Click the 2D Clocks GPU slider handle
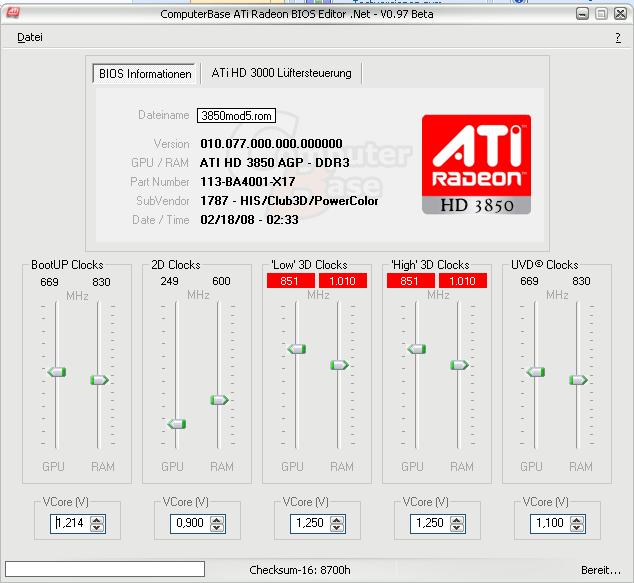 [x=177, y=424]
